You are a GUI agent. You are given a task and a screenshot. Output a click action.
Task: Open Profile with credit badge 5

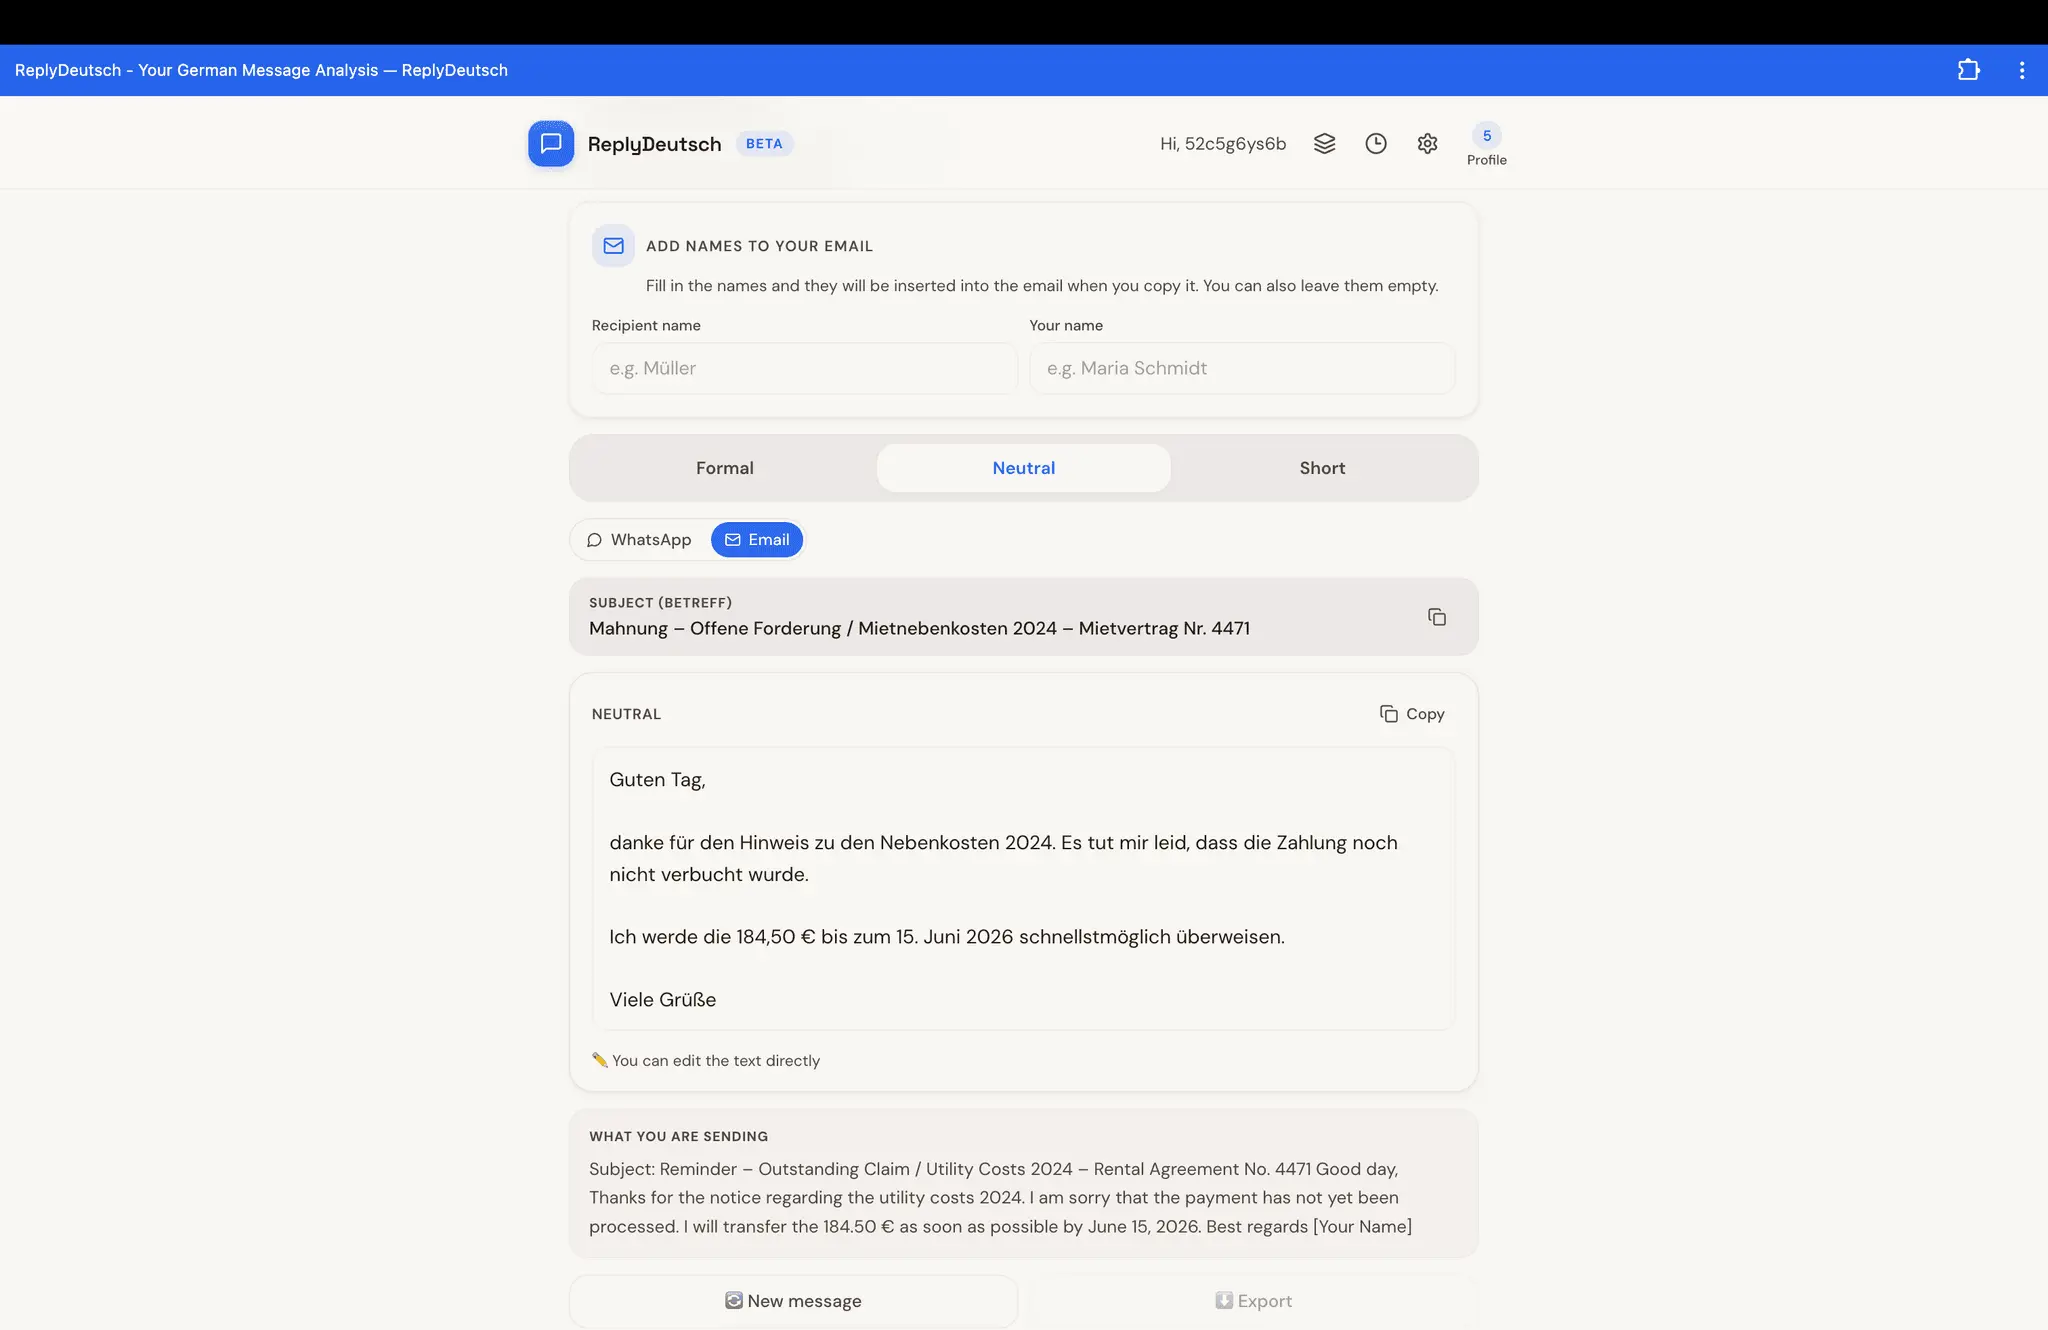1486,145
